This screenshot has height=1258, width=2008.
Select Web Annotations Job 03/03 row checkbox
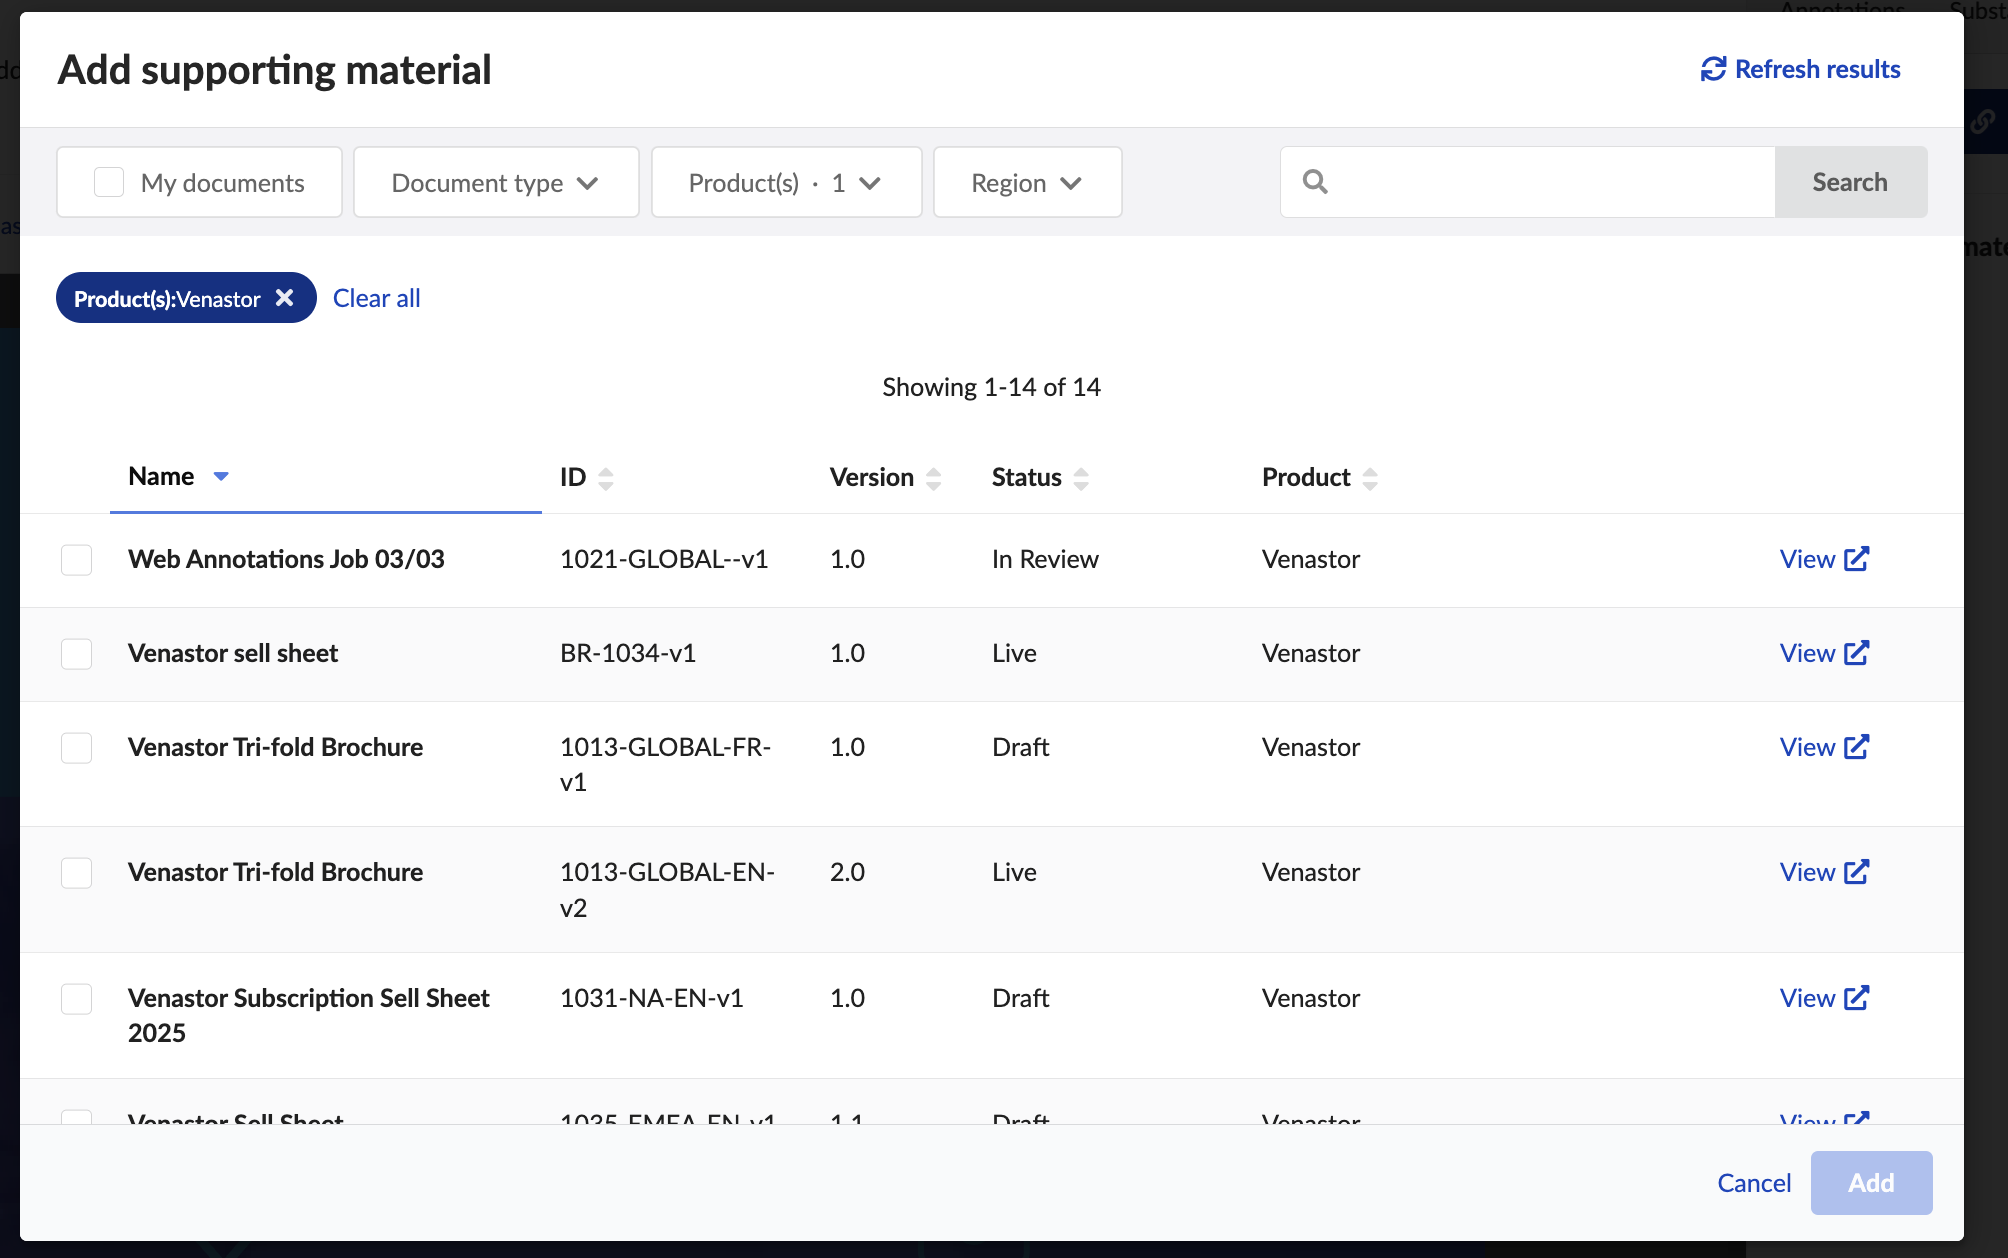pos(77,560)
